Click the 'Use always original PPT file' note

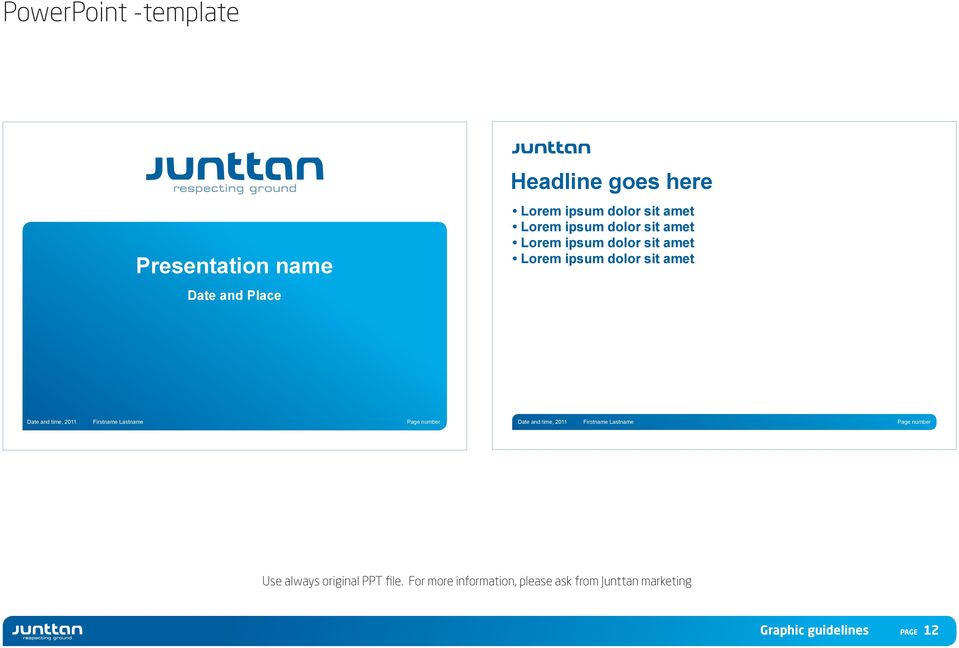click(477, 581)
